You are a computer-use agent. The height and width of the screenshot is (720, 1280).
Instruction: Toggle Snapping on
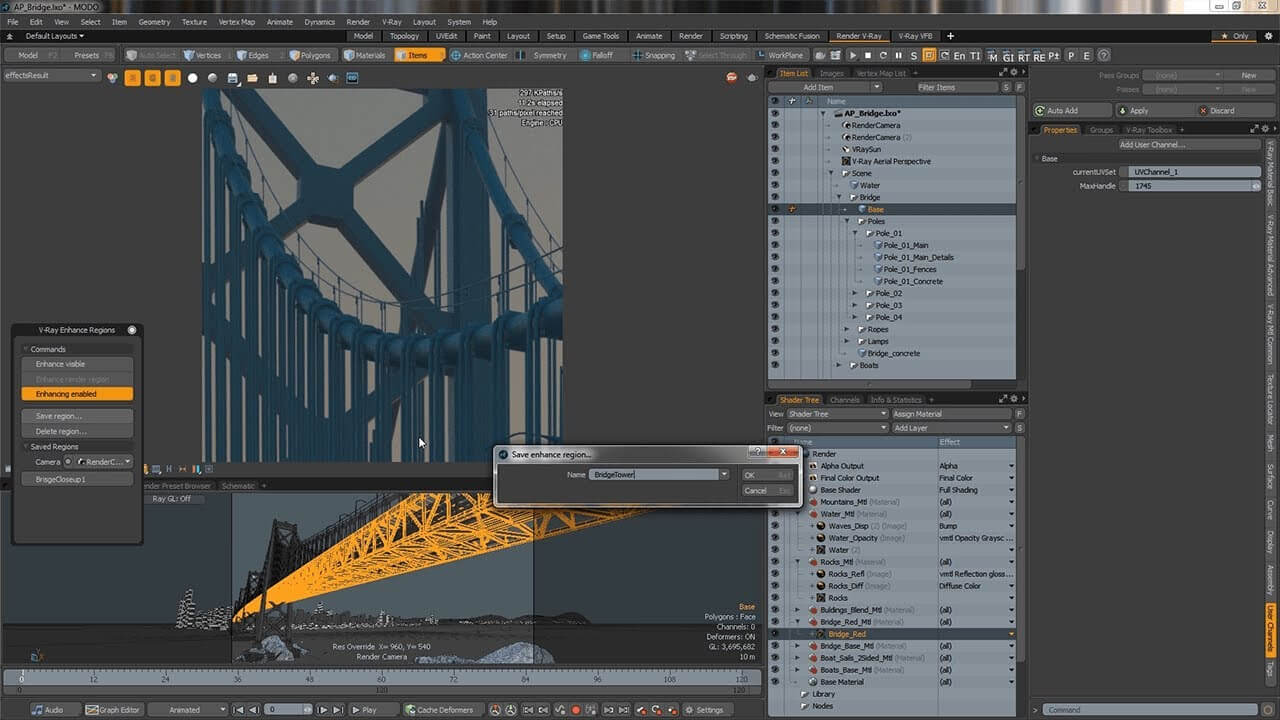(653, 55)
